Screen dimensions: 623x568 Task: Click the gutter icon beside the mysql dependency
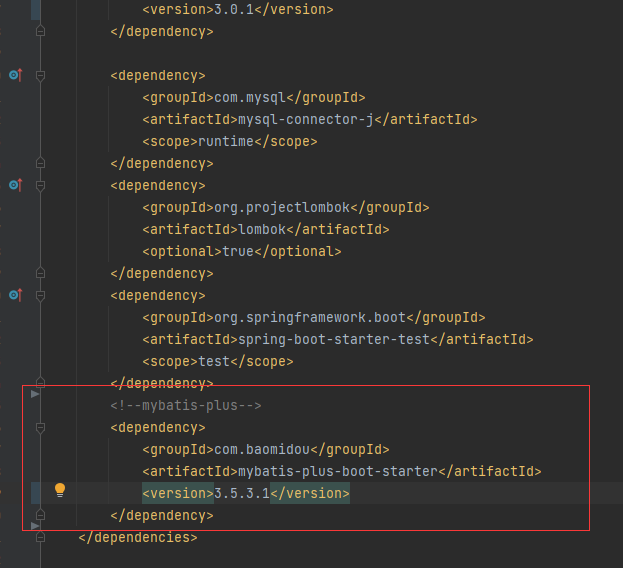(x=15, y=75)
